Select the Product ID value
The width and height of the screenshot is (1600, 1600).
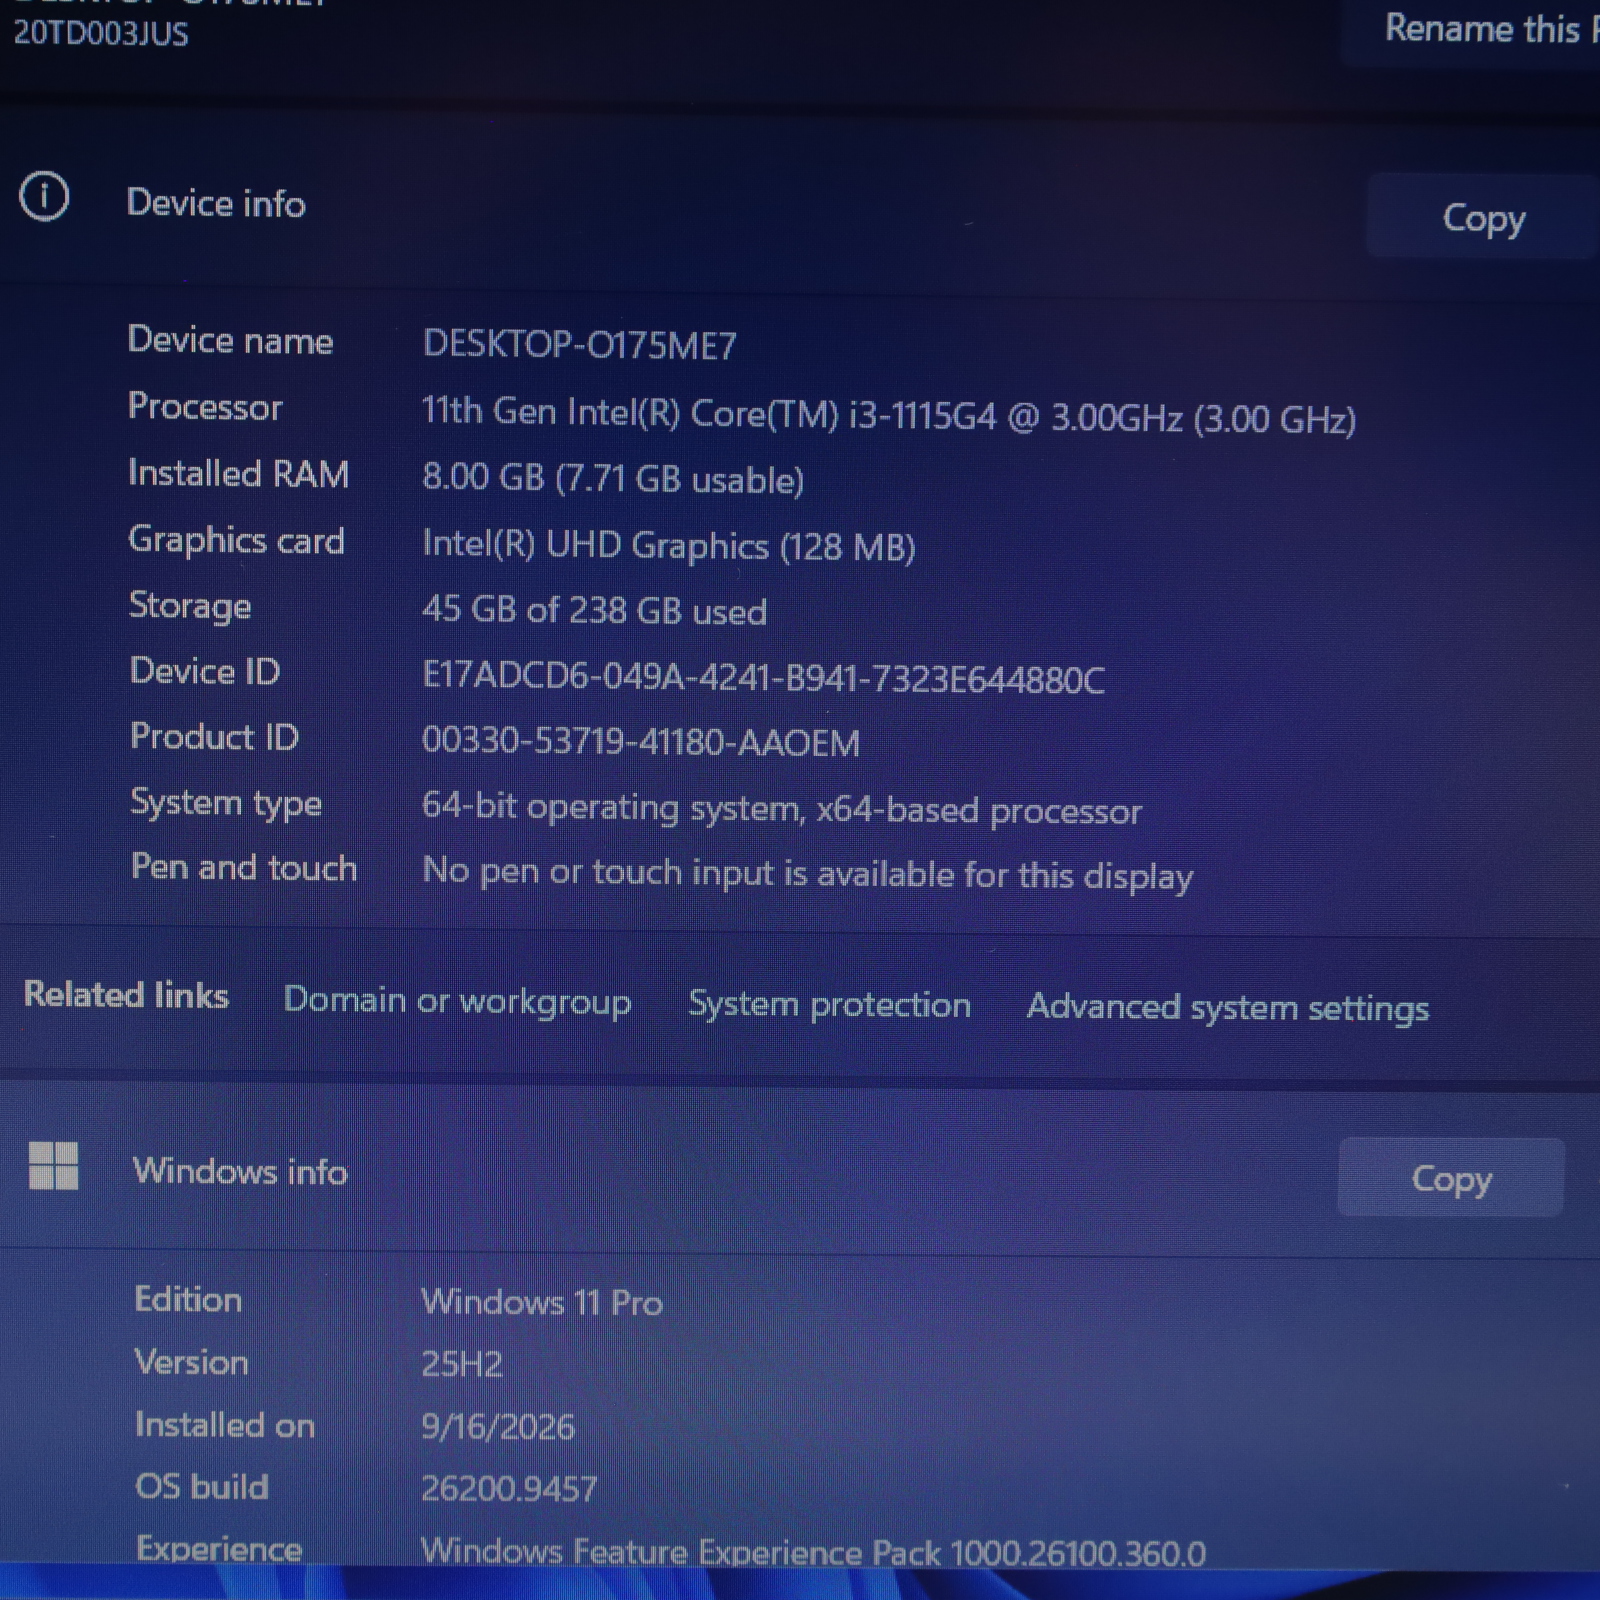point(640,741)
